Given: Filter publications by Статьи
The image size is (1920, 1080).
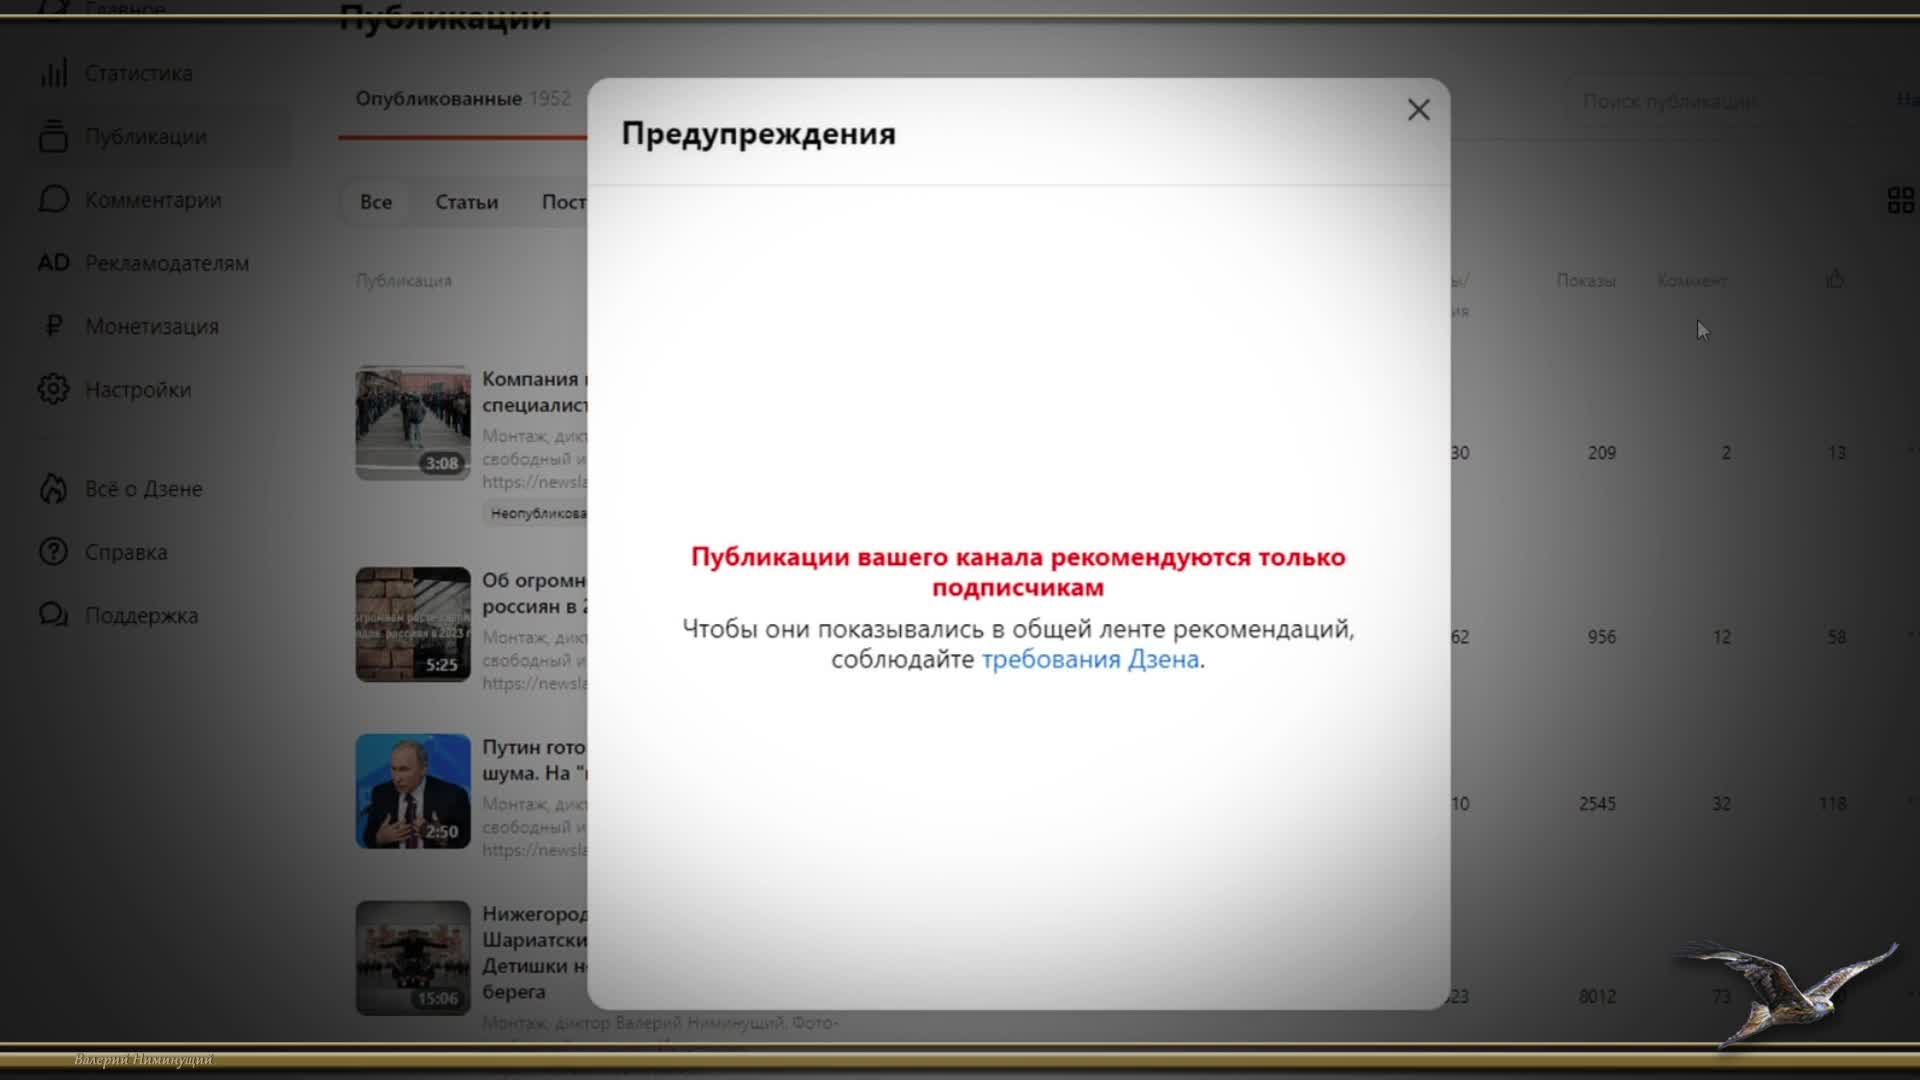Looking at the screenshot, I should click(x=467, y=202).
